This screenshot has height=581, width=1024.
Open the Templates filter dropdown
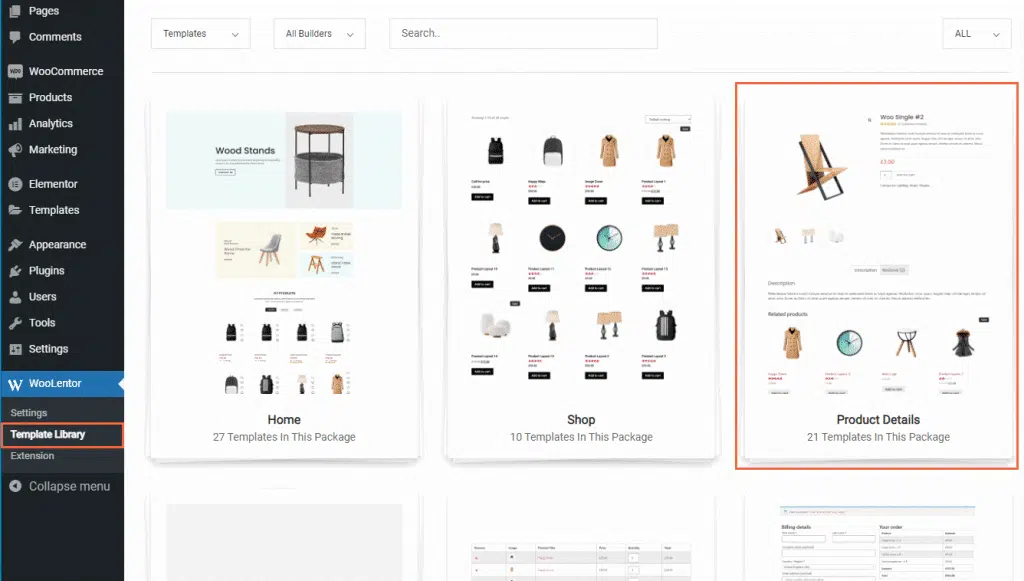click(200, 33)
